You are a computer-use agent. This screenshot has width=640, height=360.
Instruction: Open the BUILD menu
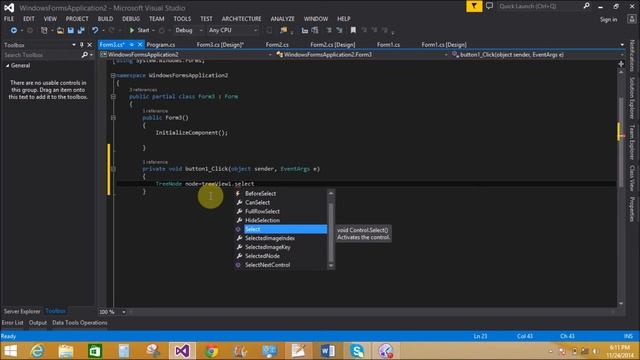point(105,19)
